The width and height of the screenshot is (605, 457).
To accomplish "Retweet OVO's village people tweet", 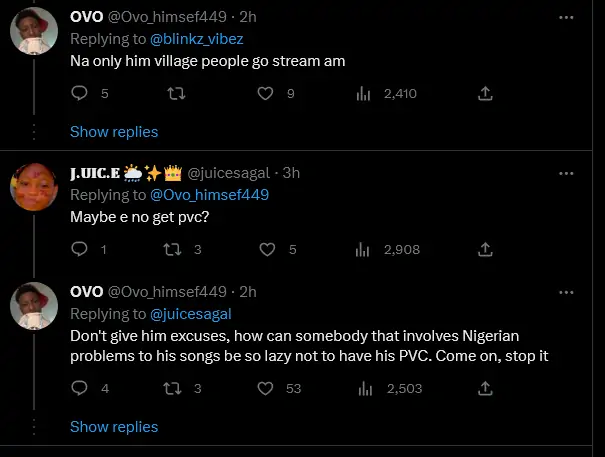I will (x=177, y=93).
